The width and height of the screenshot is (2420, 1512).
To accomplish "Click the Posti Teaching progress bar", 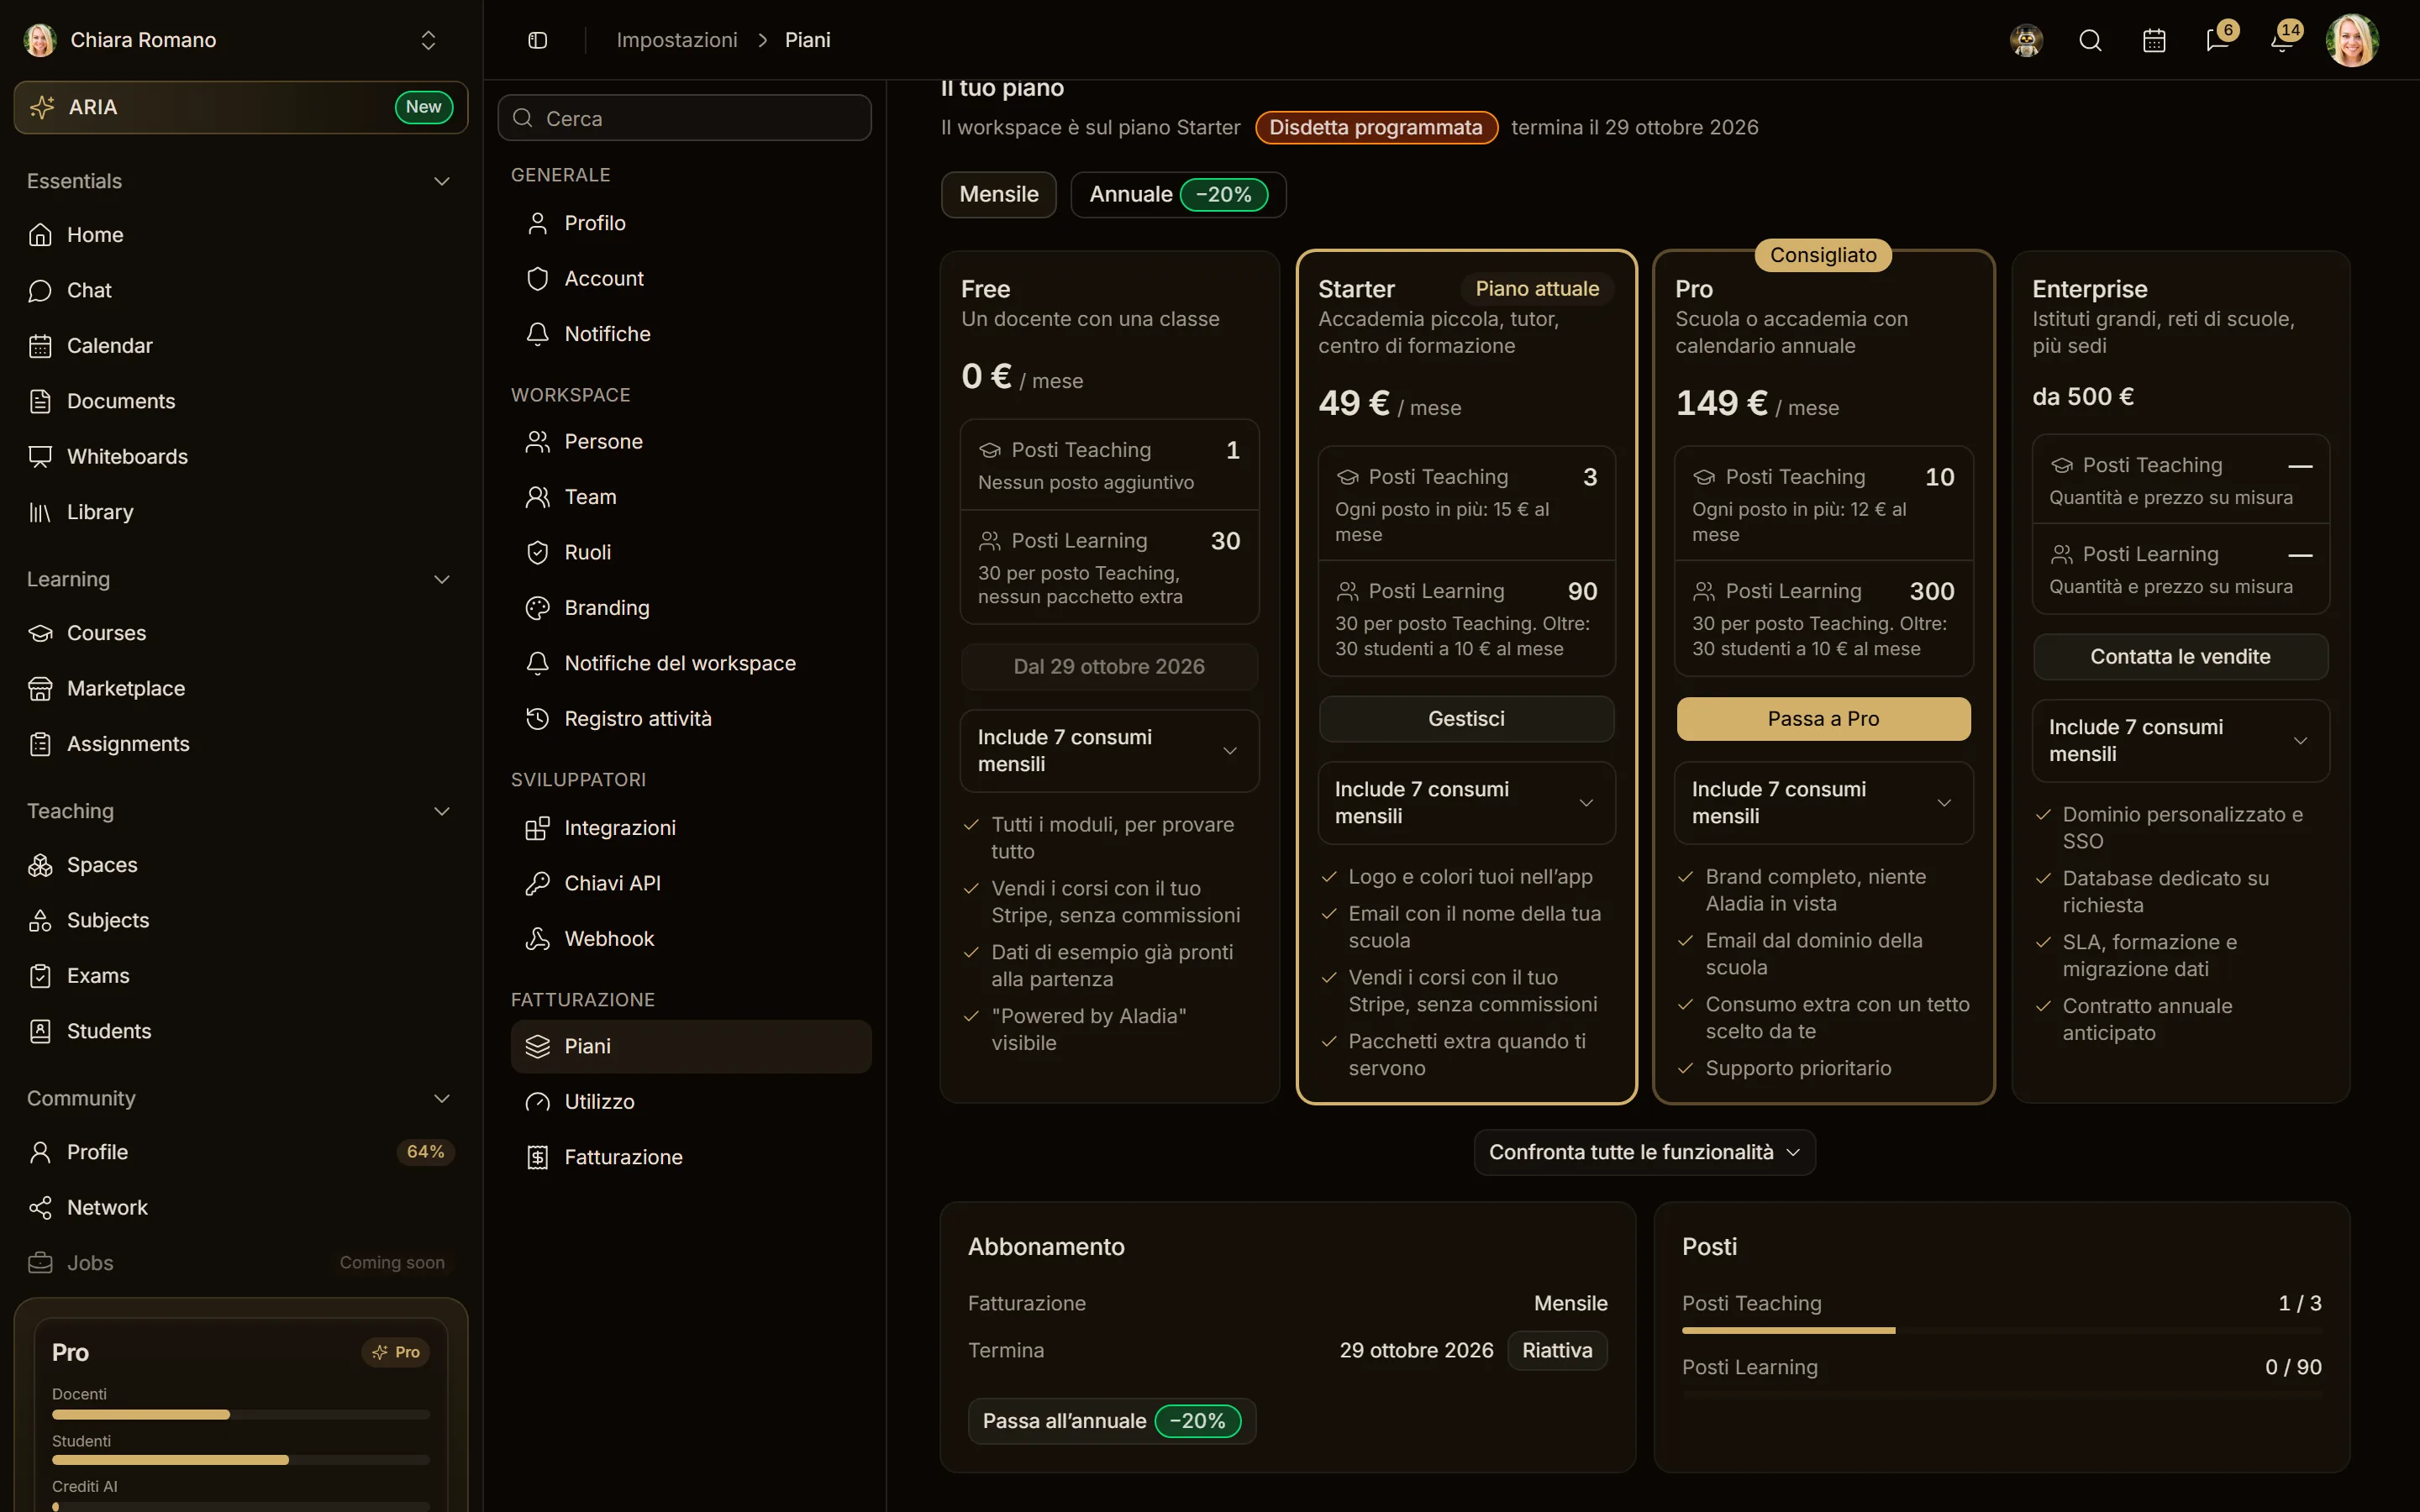I will point(2001,1330).
